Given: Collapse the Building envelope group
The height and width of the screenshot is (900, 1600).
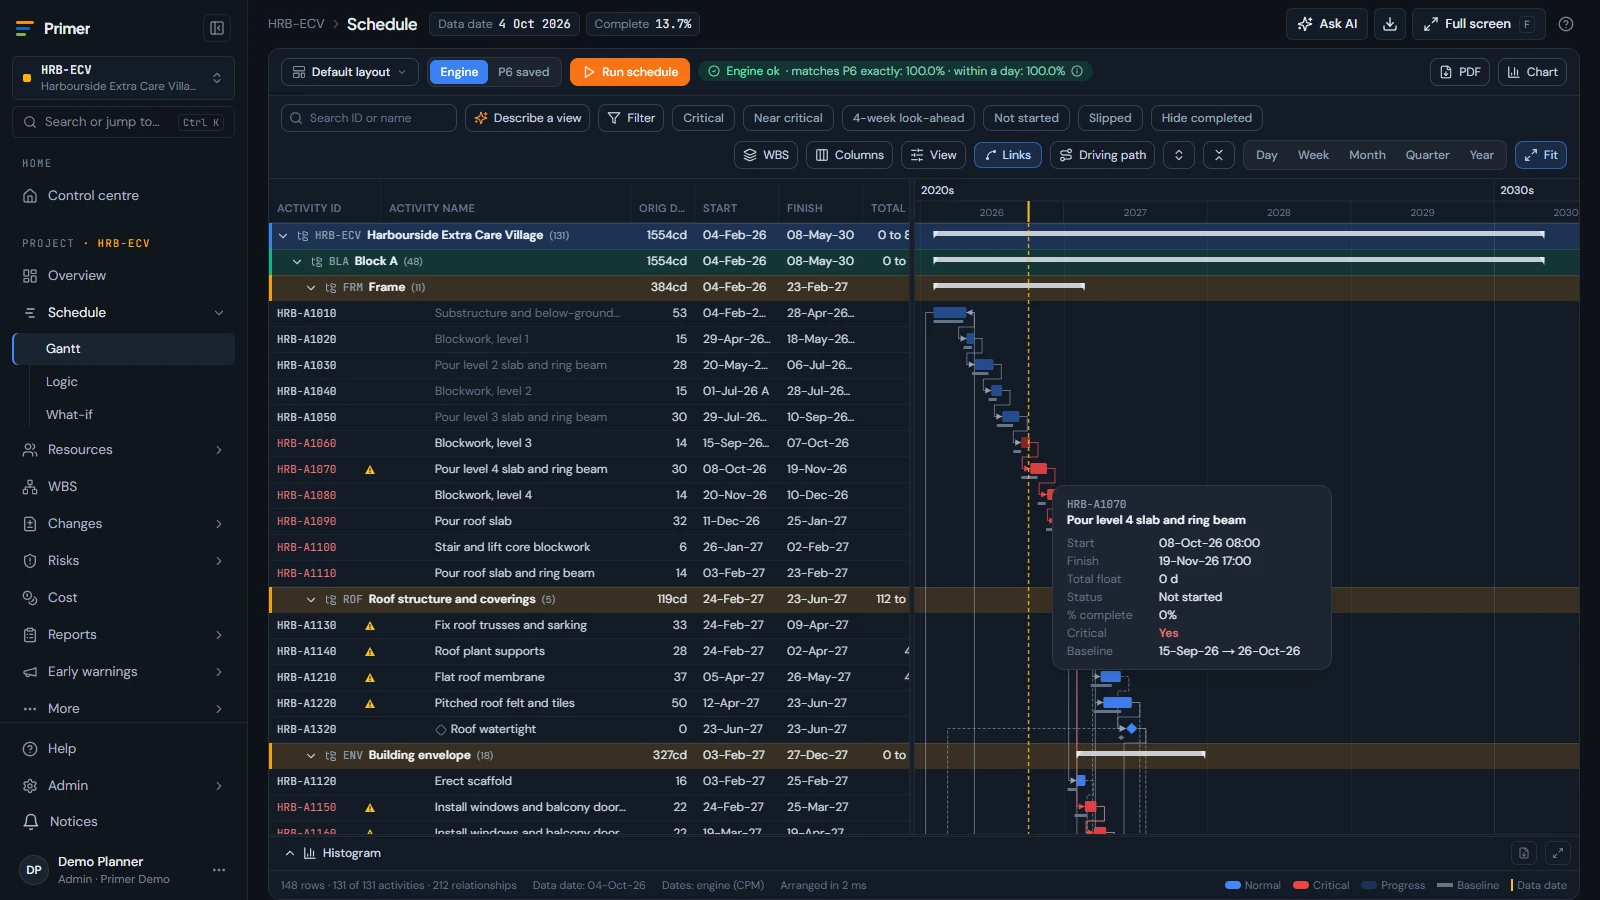Looking at the screenshot, I should point(311,755).
